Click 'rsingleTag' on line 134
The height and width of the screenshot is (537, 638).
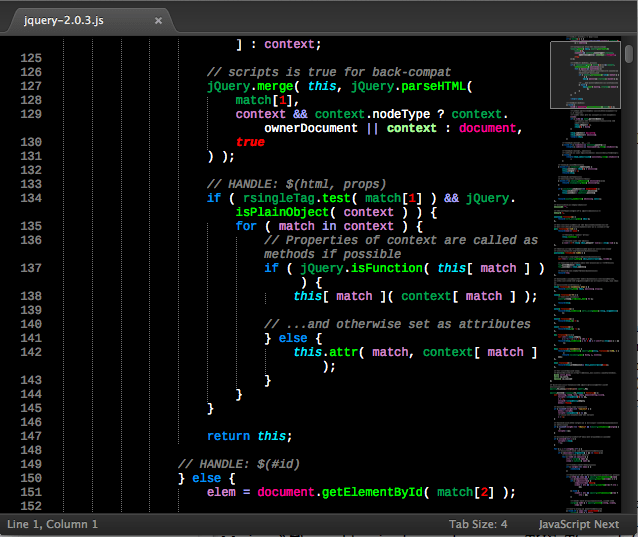coord(279,198)
